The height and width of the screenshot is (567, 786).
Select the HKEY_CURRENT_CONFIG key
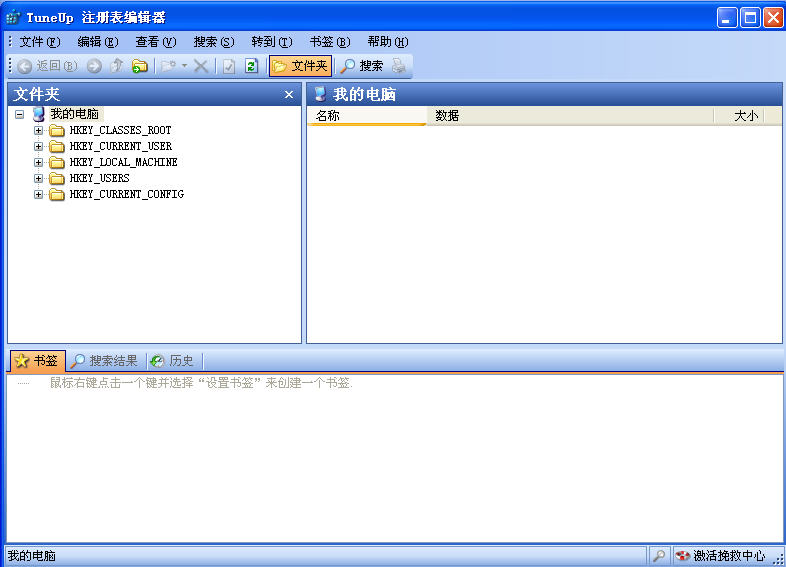127,195
